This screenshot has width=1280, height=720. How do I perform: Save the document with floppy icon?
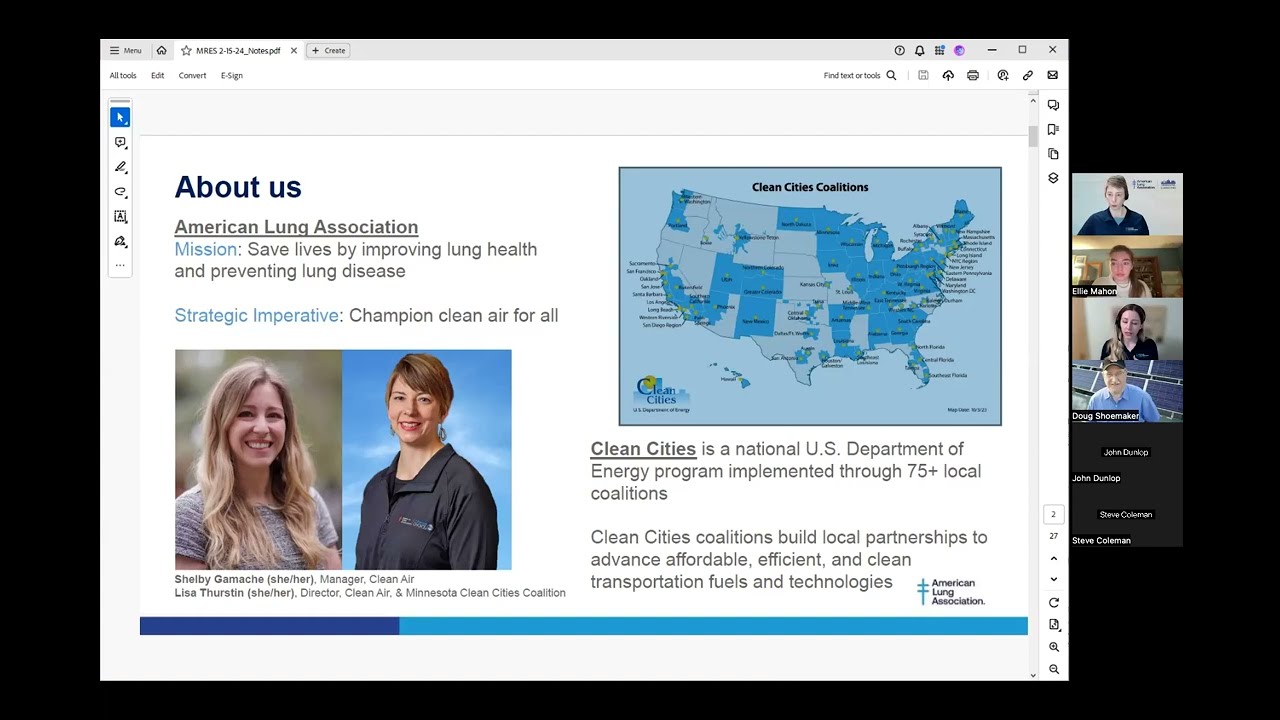click(923, 75)
